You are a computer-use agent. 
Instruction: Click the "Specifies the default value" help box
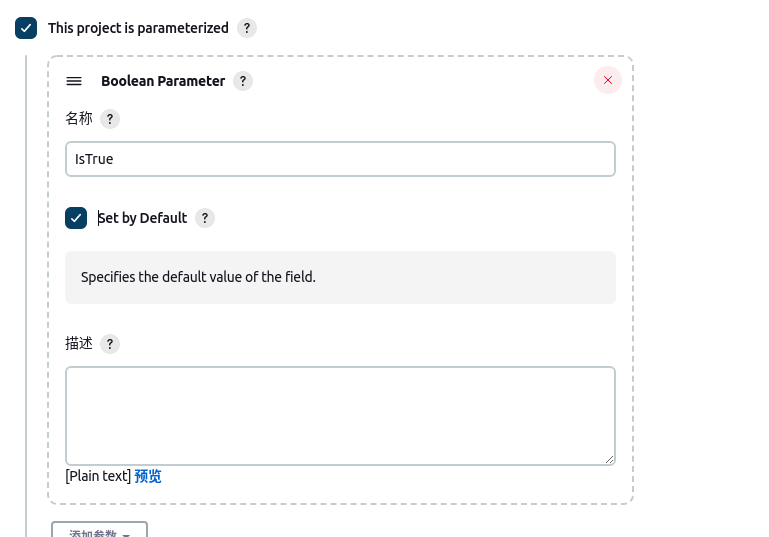coord(340,277)
